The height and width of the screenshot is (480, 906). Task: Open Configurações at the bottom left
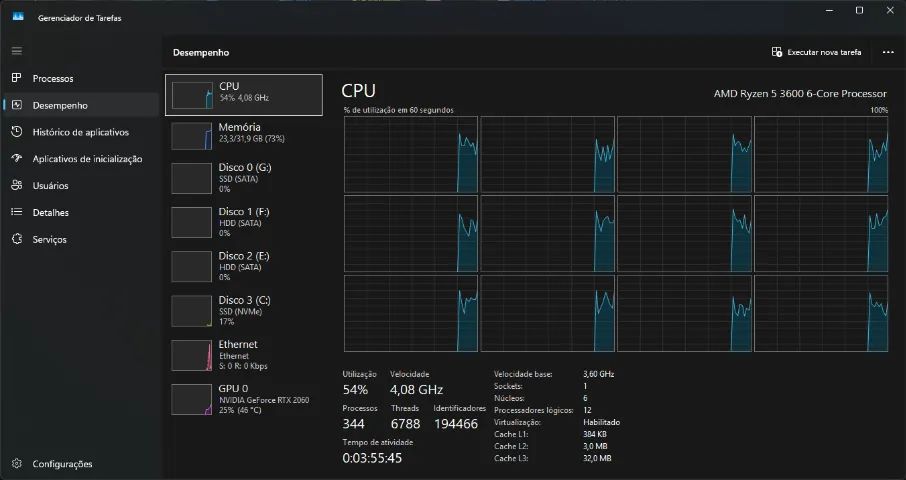(81, 464)
